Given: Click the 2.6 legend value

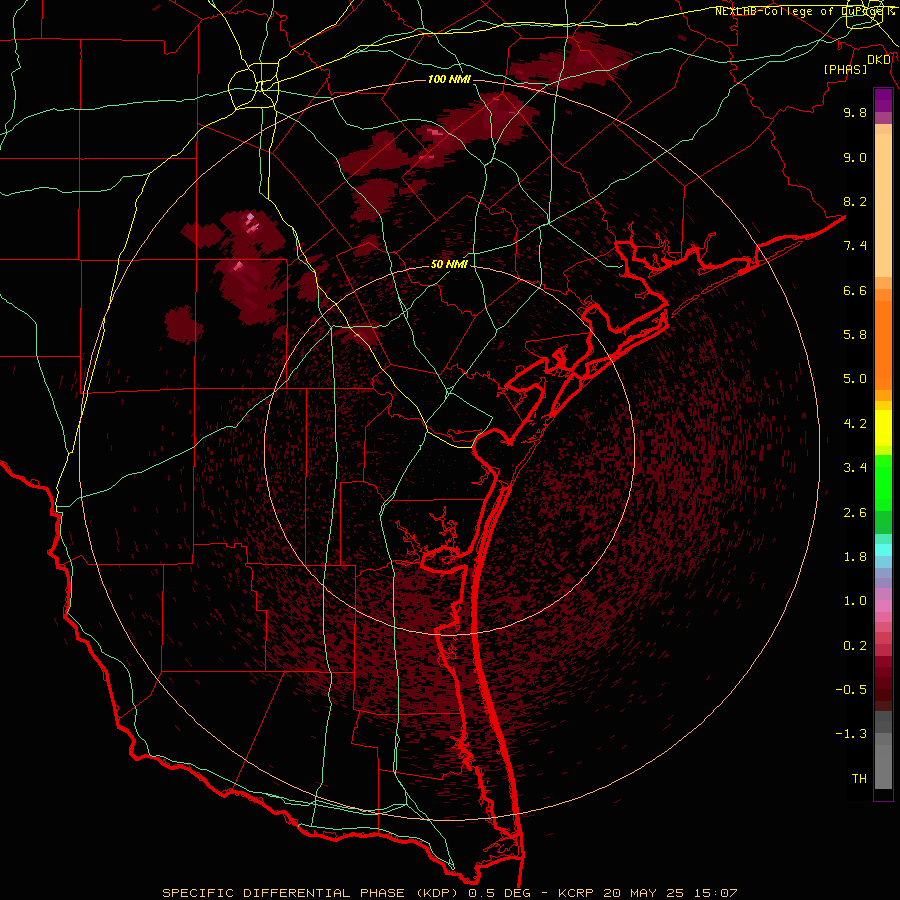Looking at the screenshot, I should coord(855,513).
